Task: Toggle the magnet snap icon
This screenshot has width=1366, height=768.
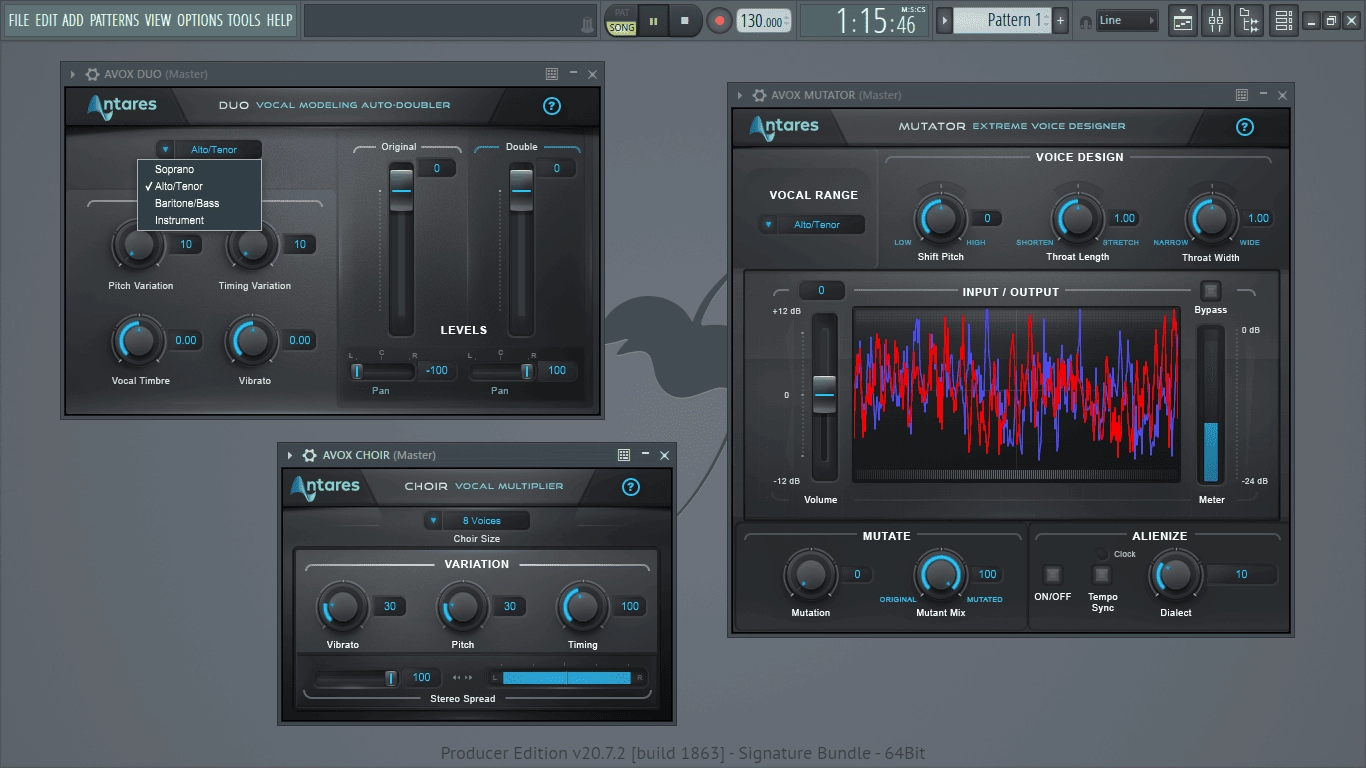Action: point(1086,21)
